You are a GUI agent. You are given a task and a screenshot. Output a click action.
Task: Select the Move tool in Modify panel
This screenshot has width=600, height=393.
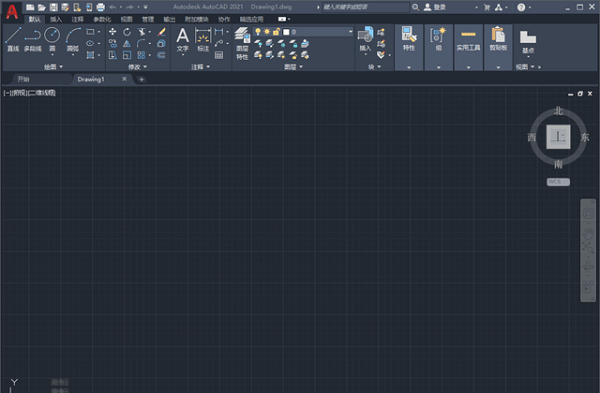[112, 32]
